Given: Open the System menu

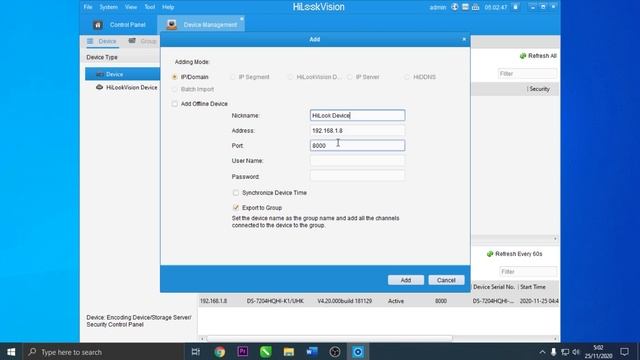Looking at the screenshot, I should [x=108, y=7].
